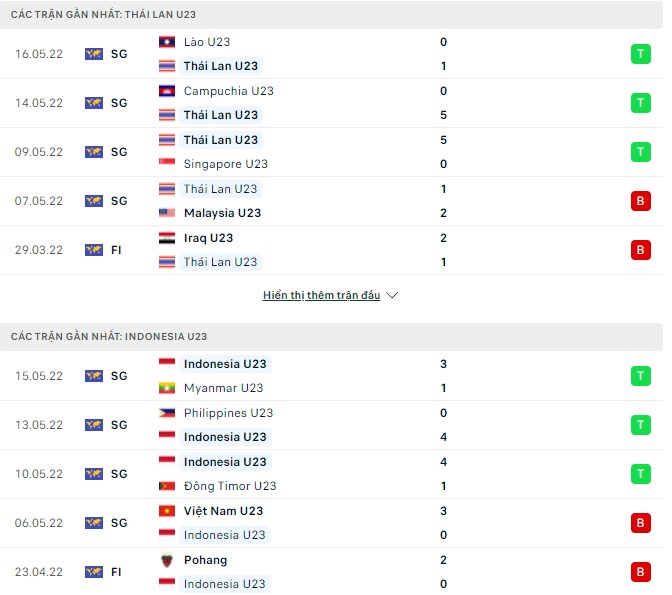Click green T badge for Lào U23 match
Viewport: 672px width, 595px height.
[x=640, y=54]
